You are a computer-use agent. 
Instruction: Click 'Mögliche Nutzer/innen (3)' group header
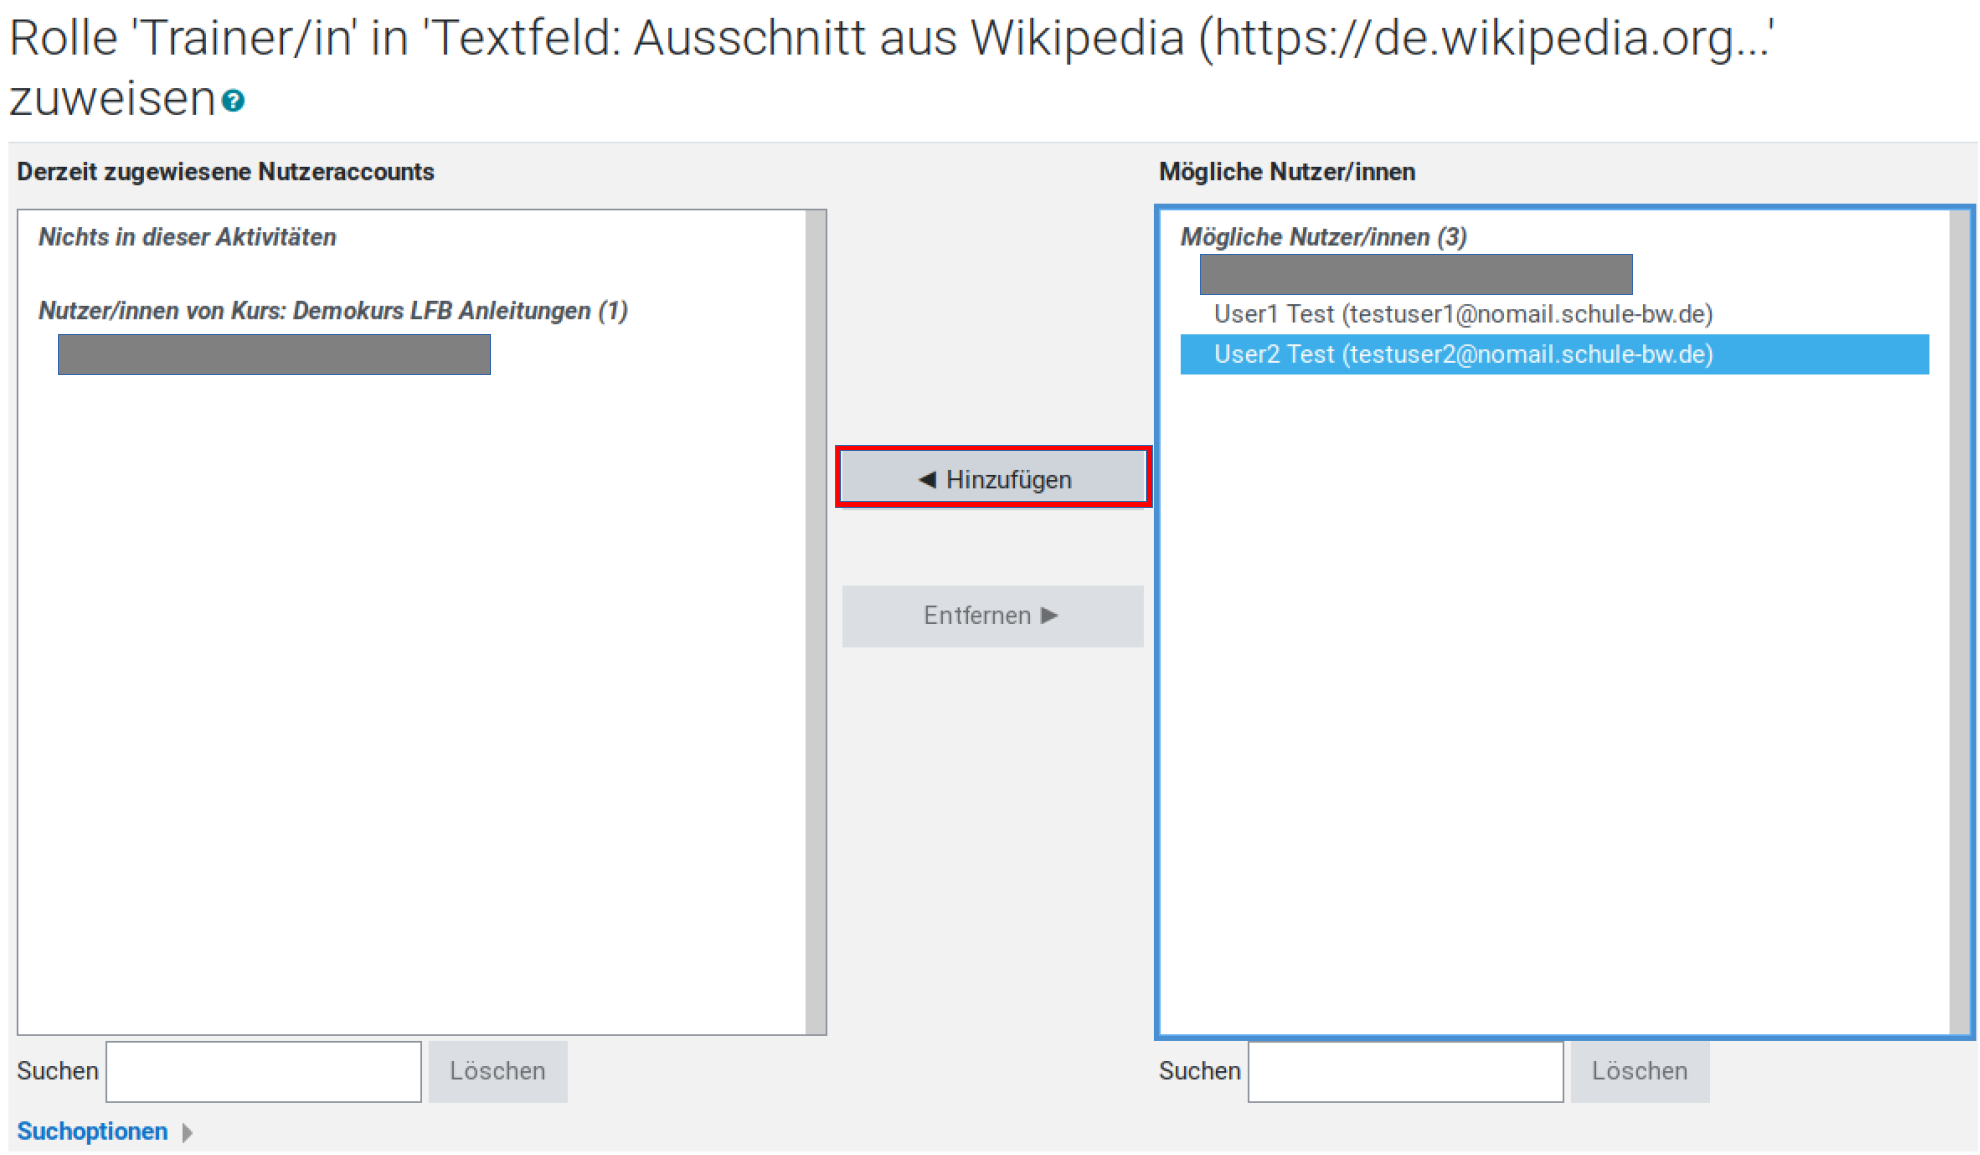click(x=1323, y=237)
